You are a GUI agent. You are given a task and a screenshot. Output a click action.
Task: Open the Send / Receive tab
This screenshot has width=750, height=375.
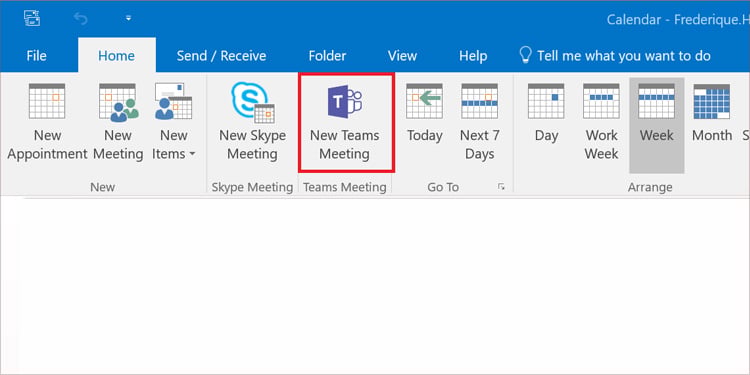[x=221, y=56]
